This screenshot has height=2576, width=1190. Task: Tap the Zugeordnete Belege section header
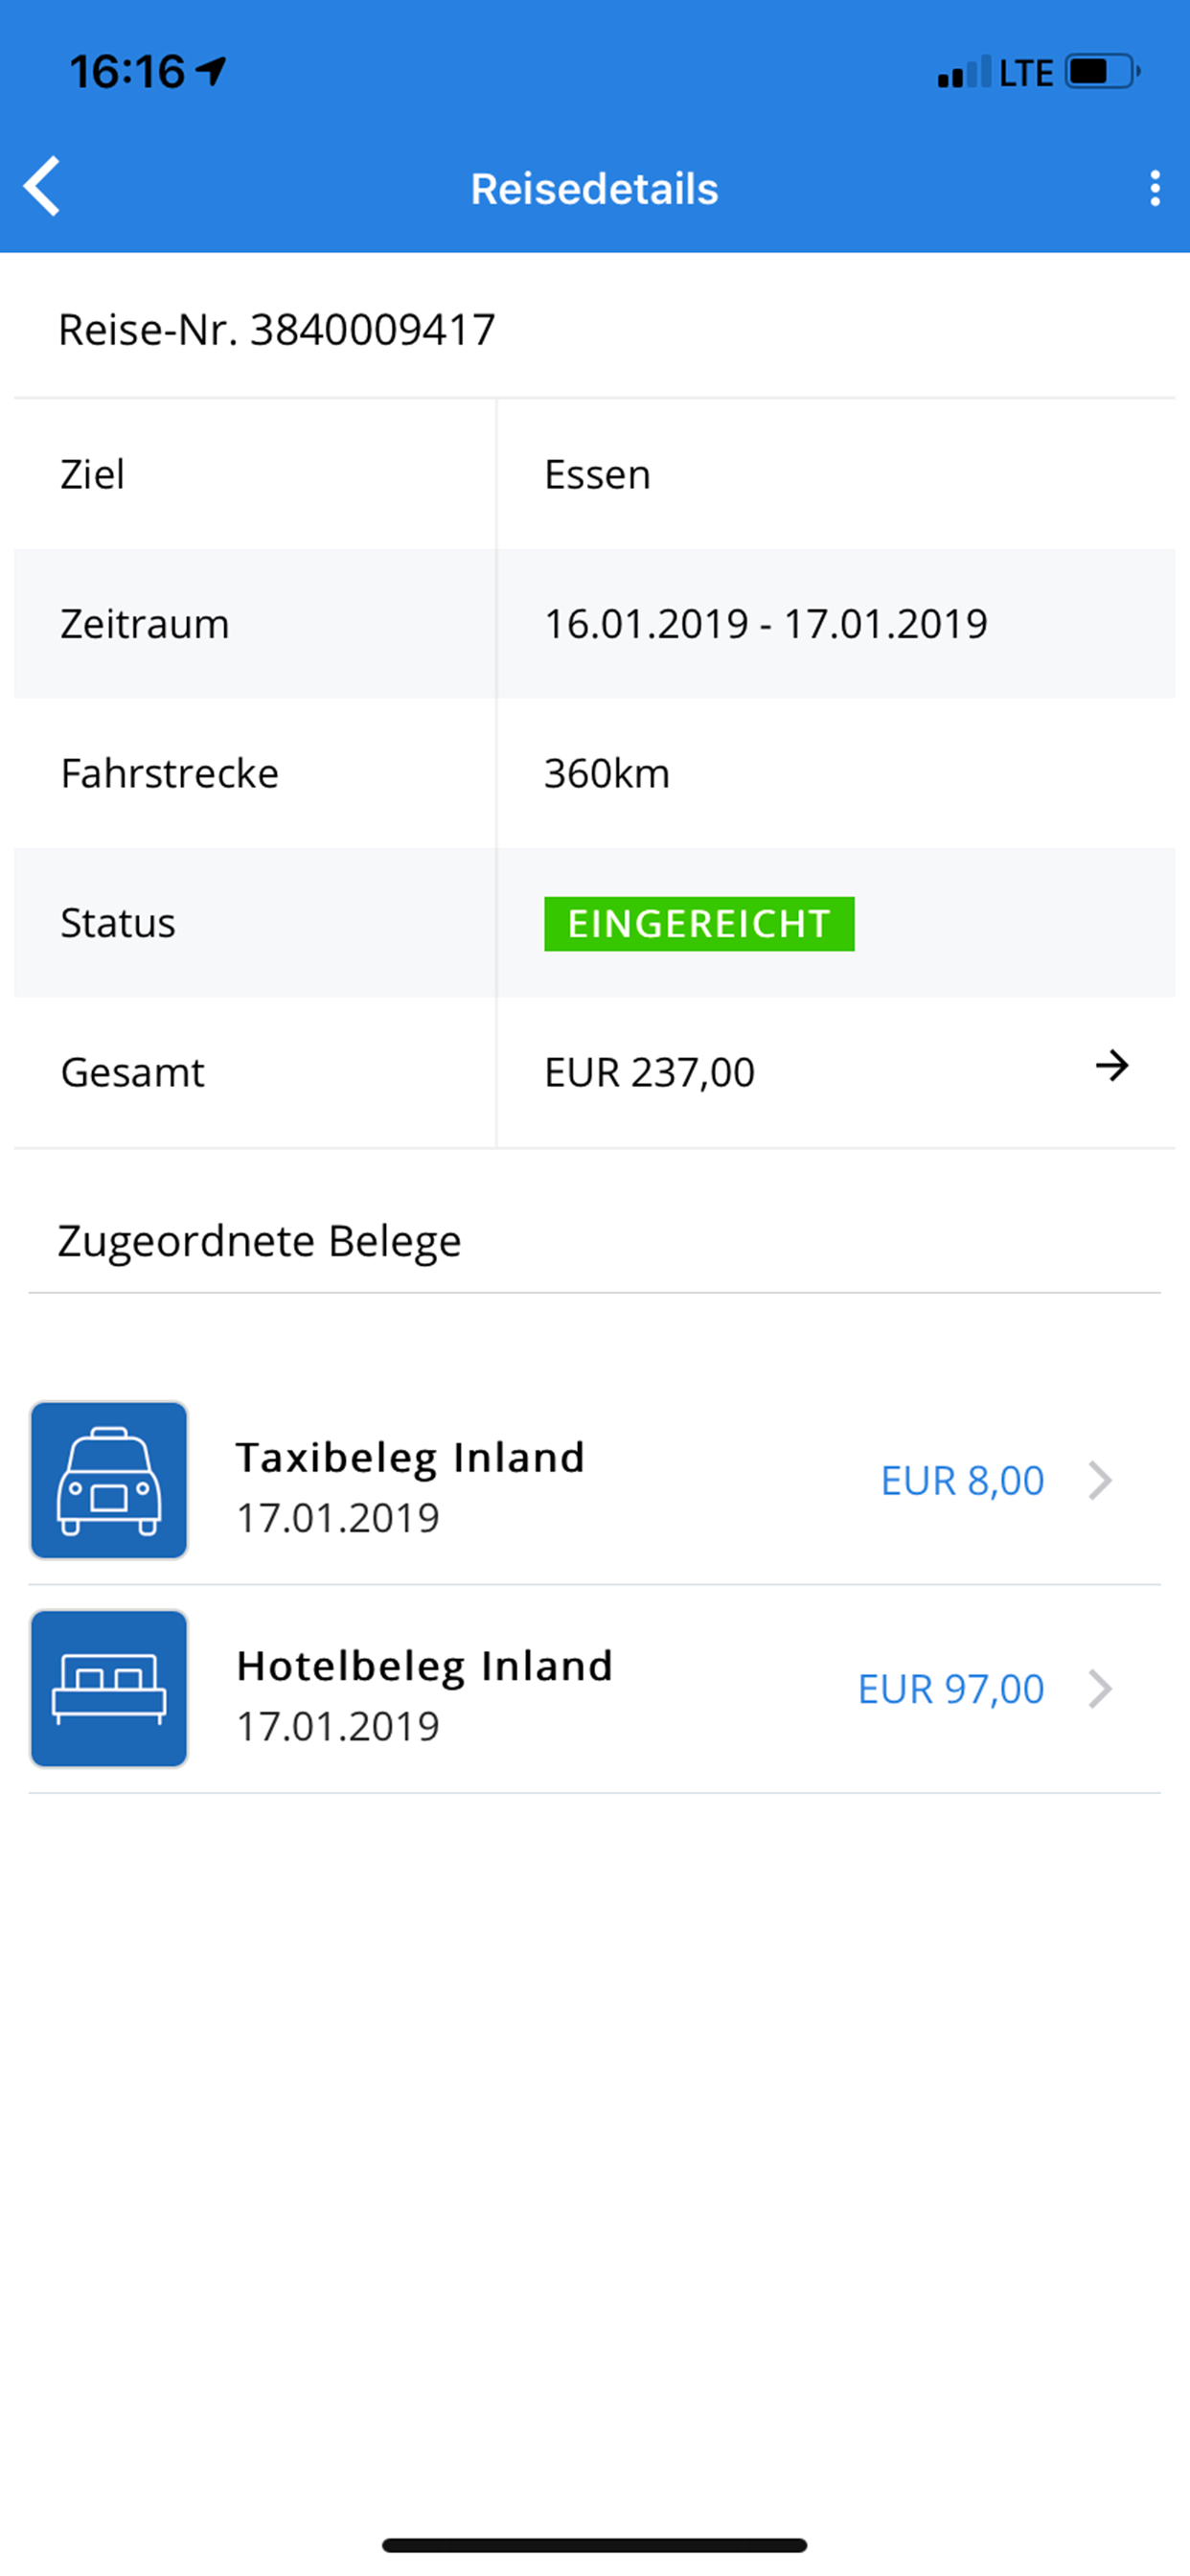pos(260,1241)
